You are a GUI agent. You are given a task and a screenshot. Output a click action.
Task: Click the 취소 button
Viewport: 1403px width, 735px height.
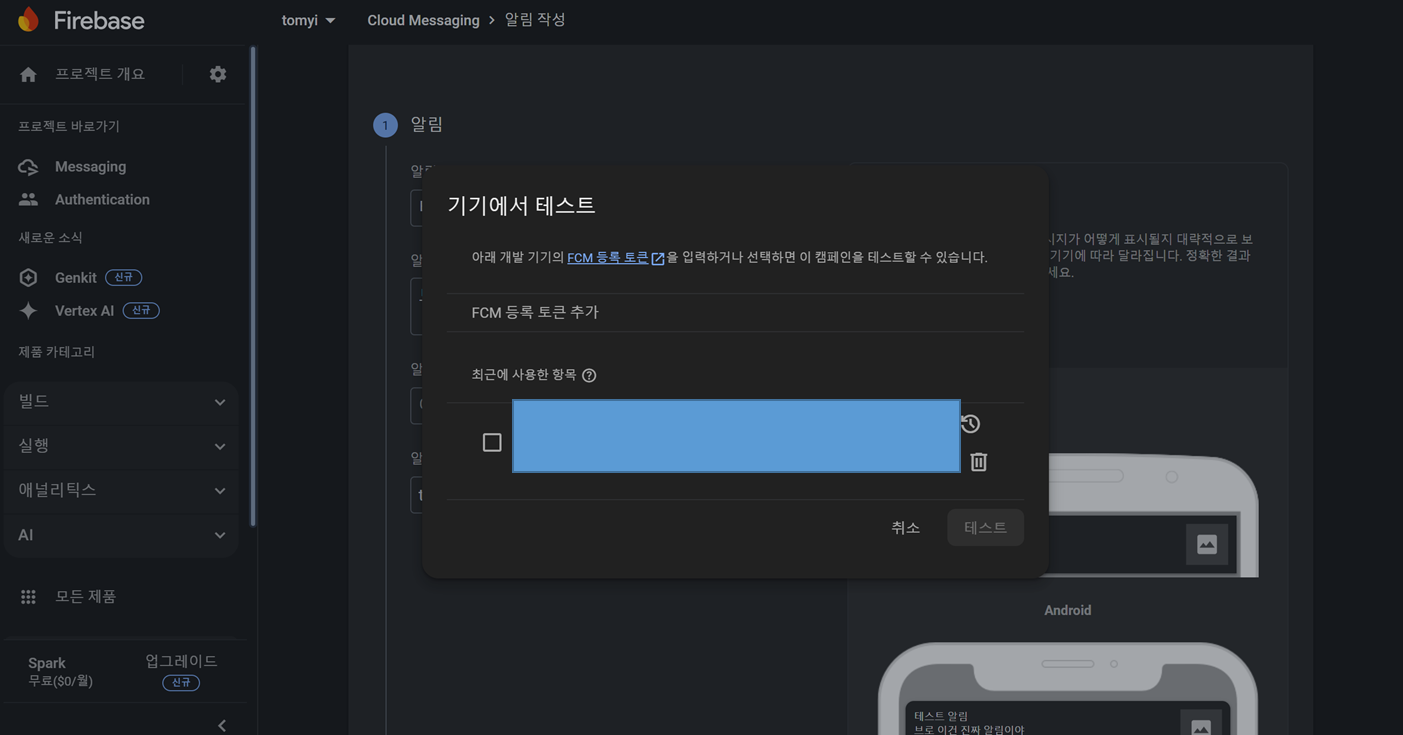pos(906,528)
